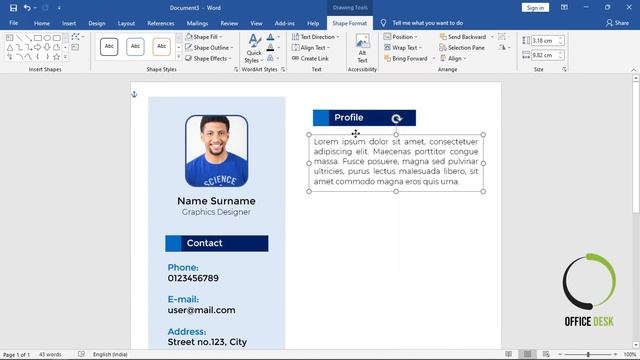The width and height of the screenshot is (640, 360).
Task: Click the Share button
Action: click(x=617, y=23)
